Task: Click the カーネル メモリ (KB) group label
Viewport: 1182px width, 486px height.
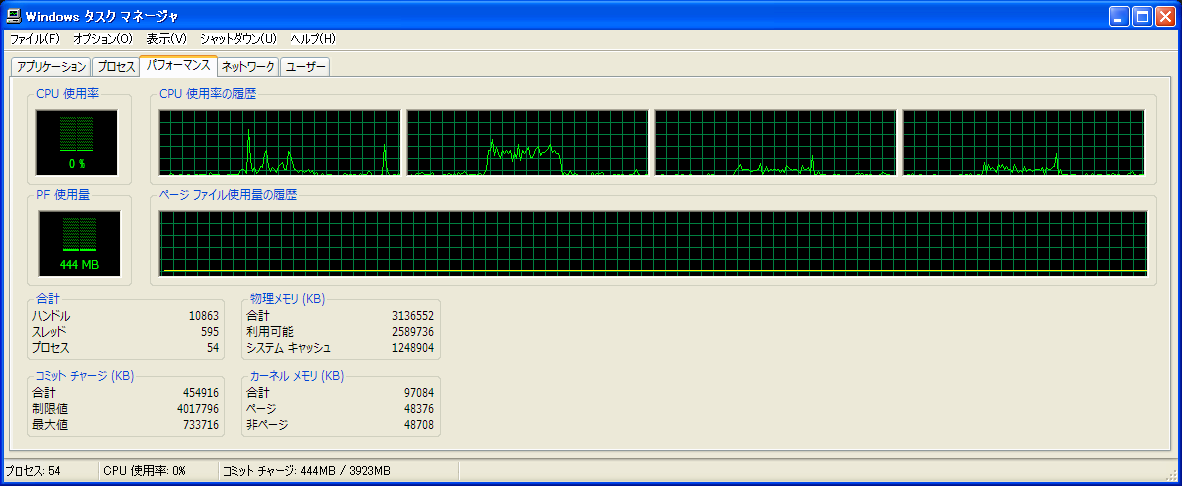Action: click(297, 376)
